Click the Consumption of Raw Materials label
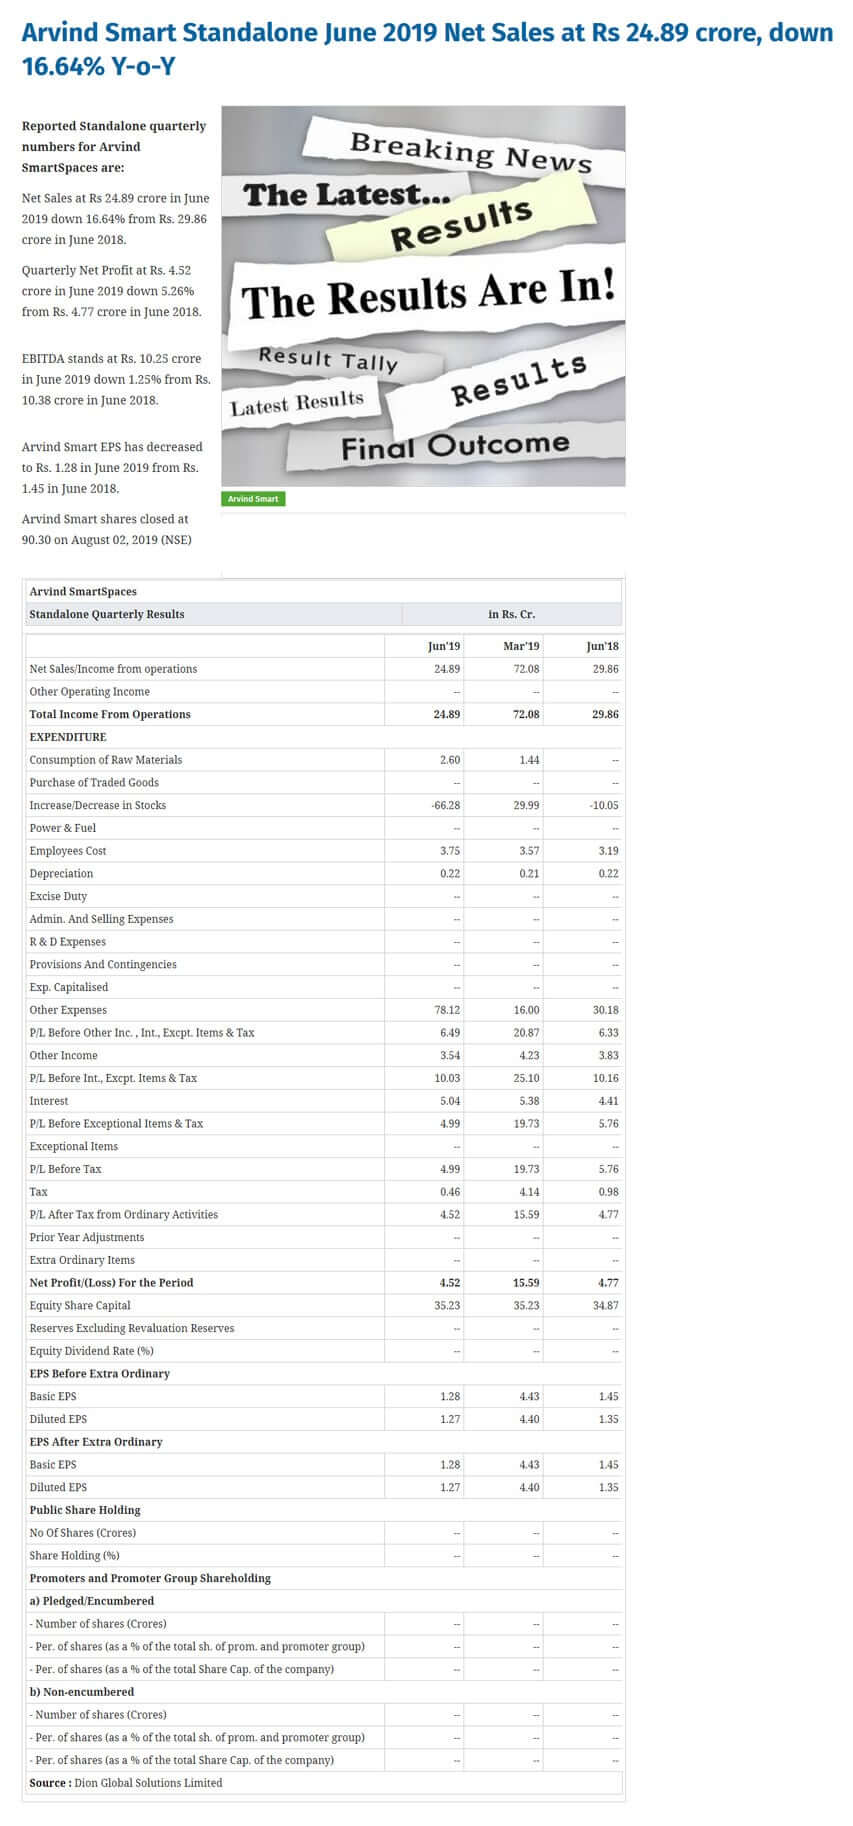The height and width of the screenshot is (1826, 853). (x=106, y=760)
